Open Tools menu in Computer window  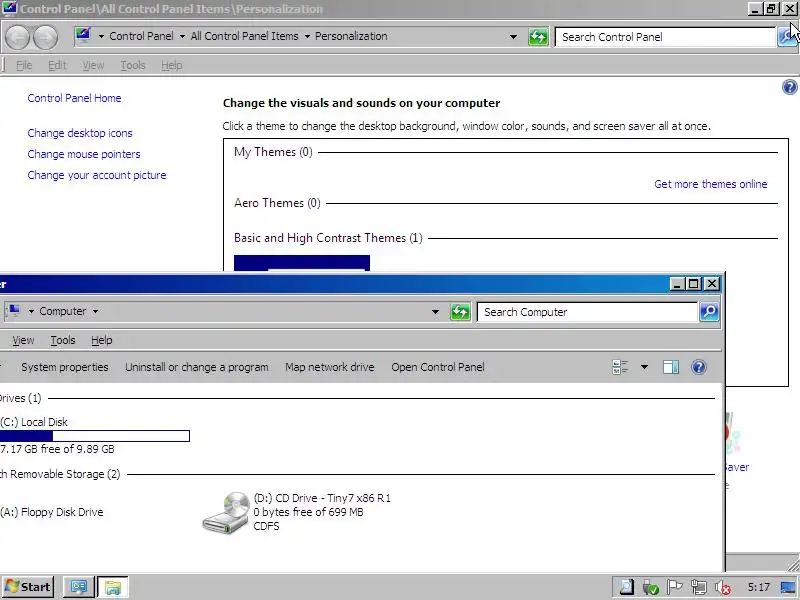(x=63, y=340)
